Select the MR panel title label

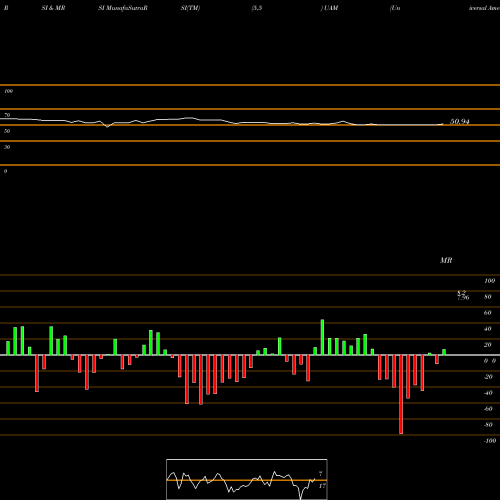[446, 260]
